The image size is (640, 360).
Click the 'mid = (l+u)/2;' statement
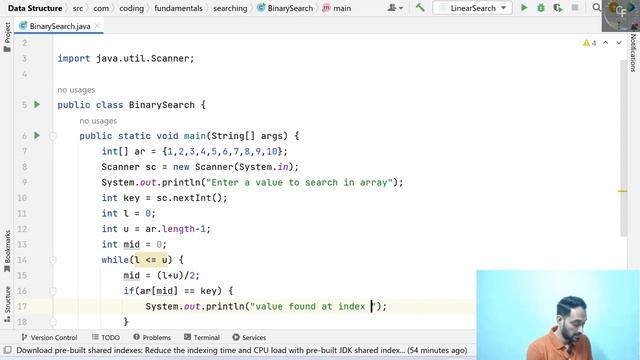162,276
